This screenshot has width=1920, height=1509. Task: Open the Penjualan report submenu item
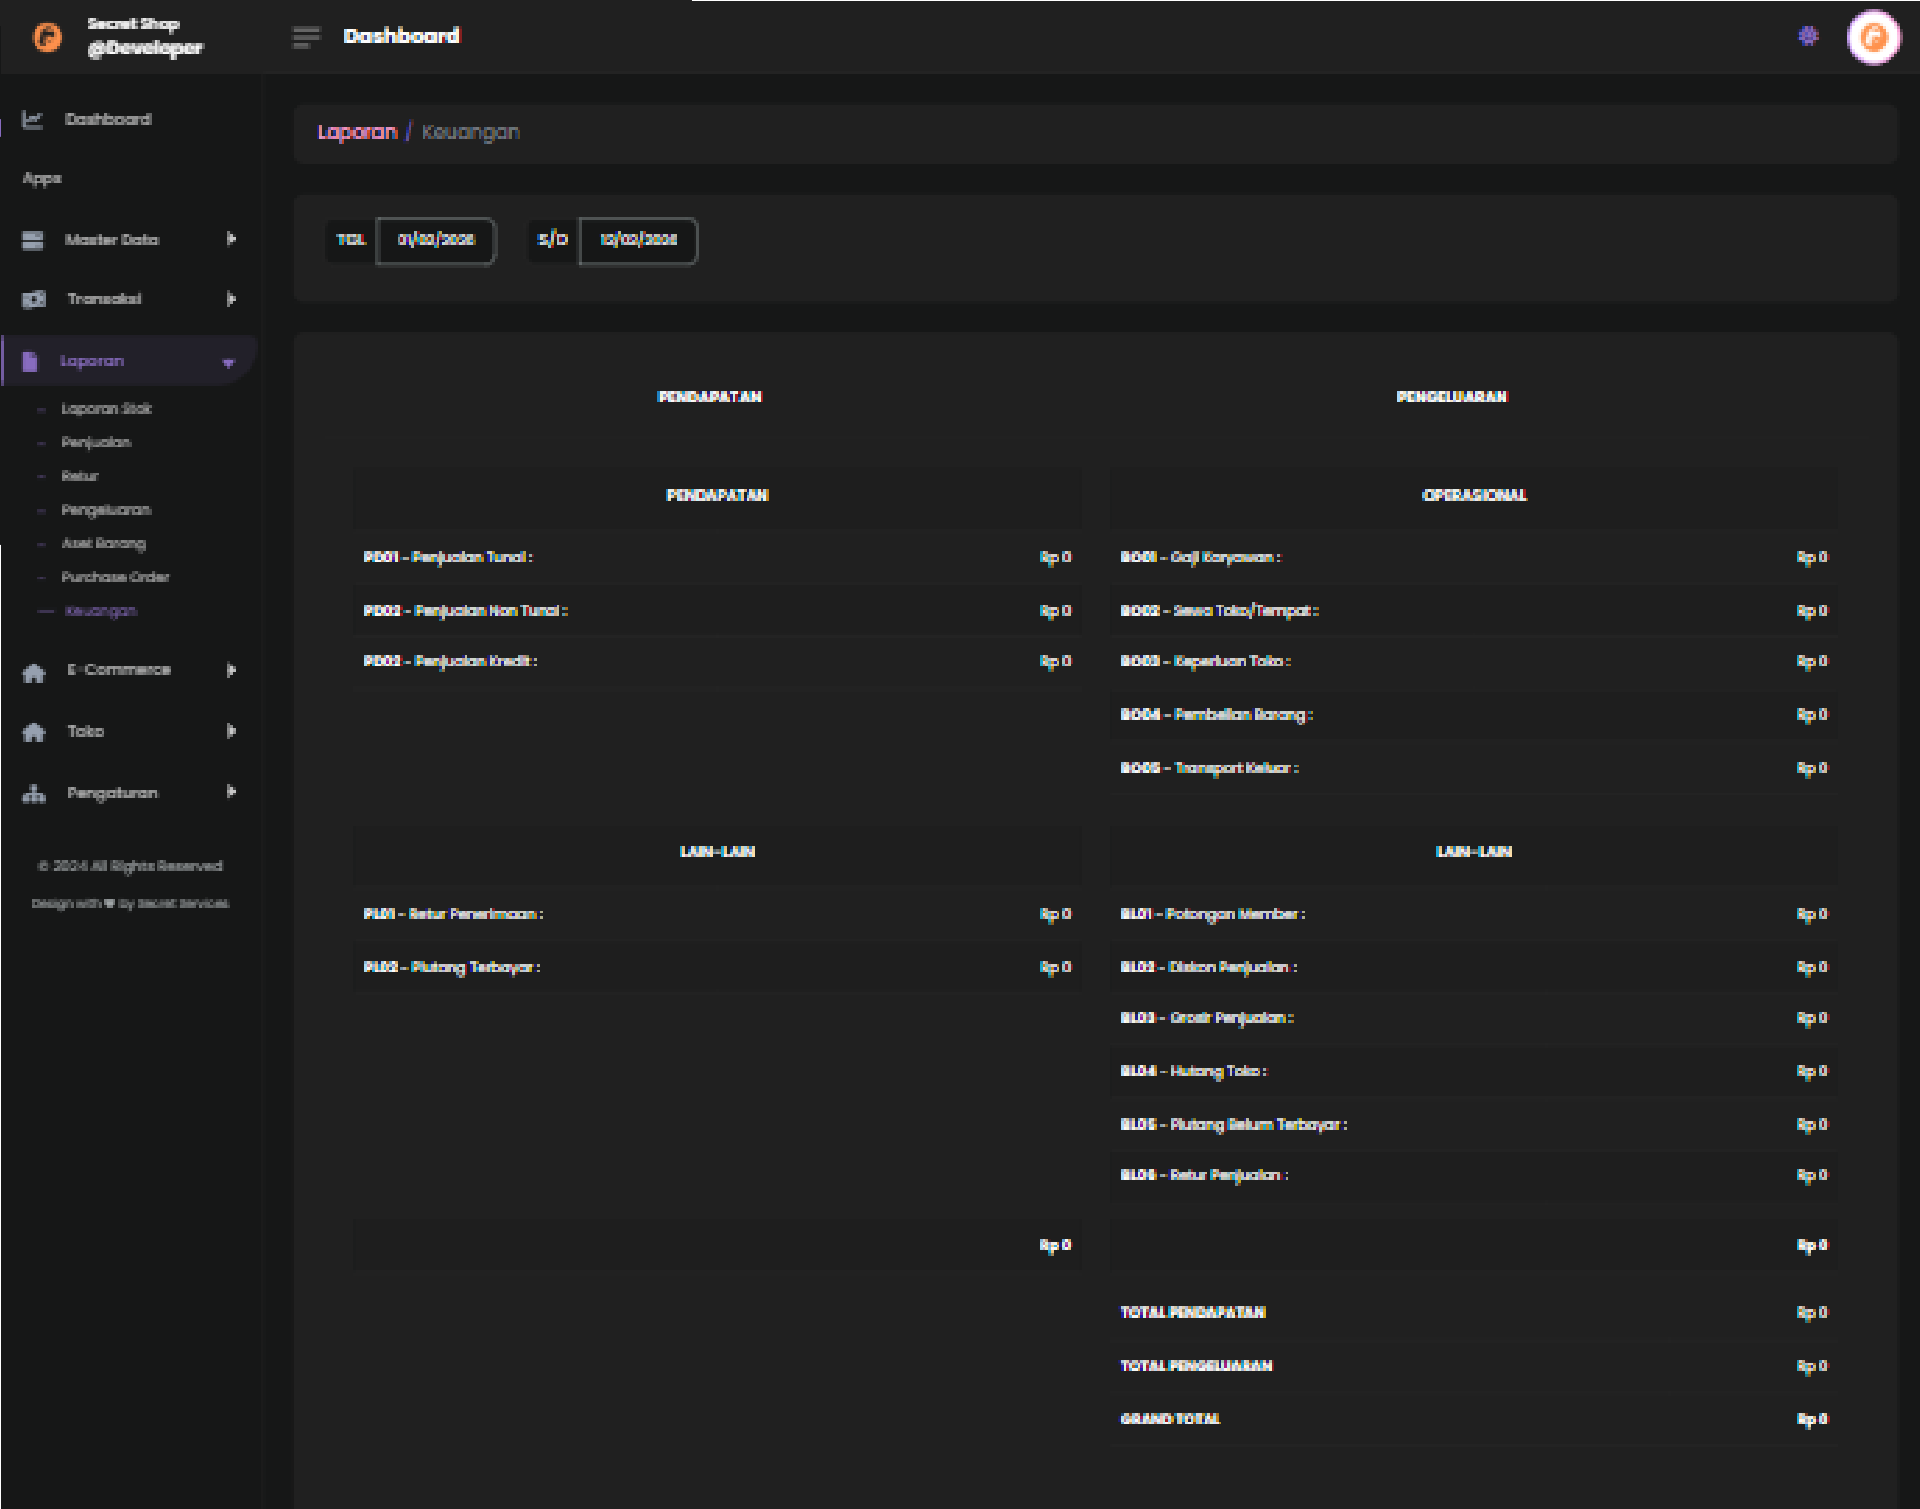[x=96, y=442]
